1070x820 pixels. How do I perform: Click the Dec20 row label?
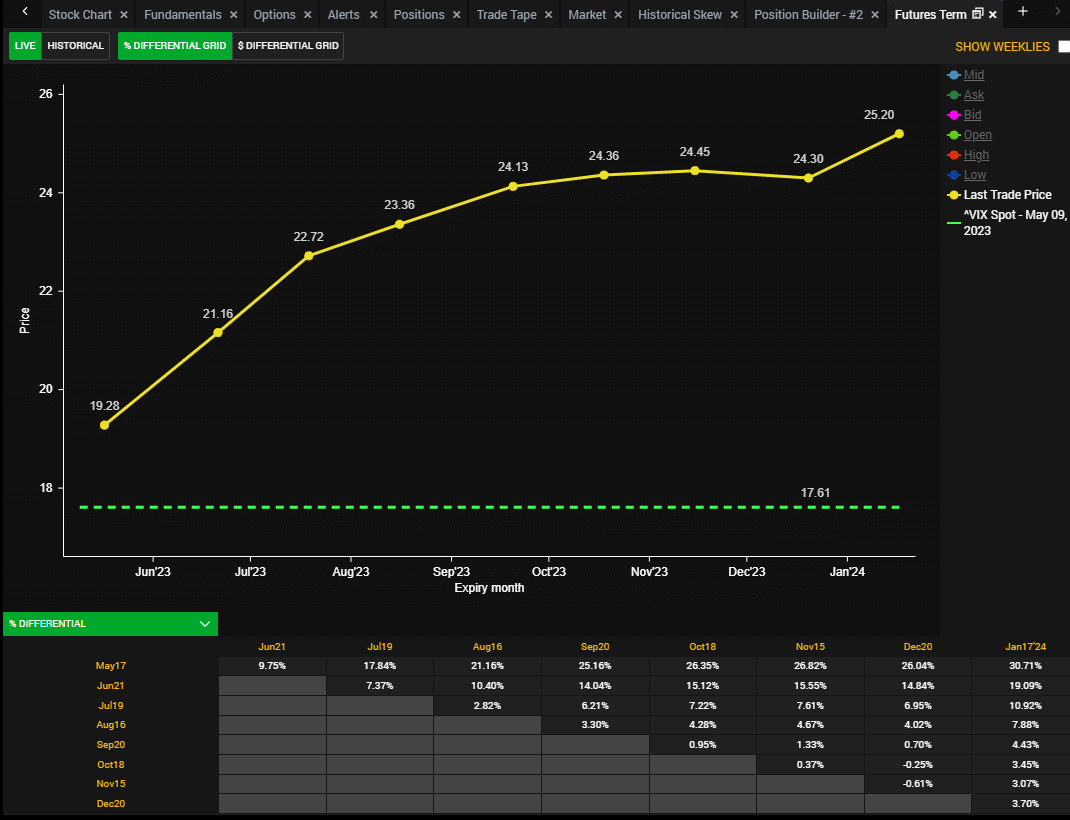(111, 804)
